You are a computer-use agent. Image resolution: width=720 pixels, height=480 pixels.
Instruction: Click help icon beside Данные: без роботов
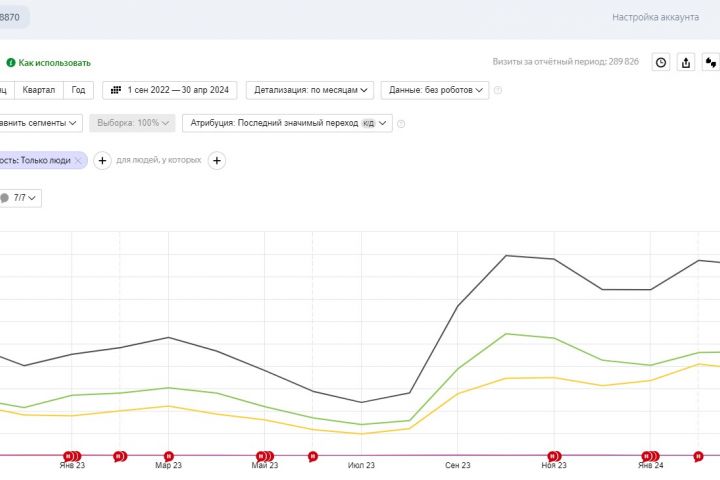(498, 90)
